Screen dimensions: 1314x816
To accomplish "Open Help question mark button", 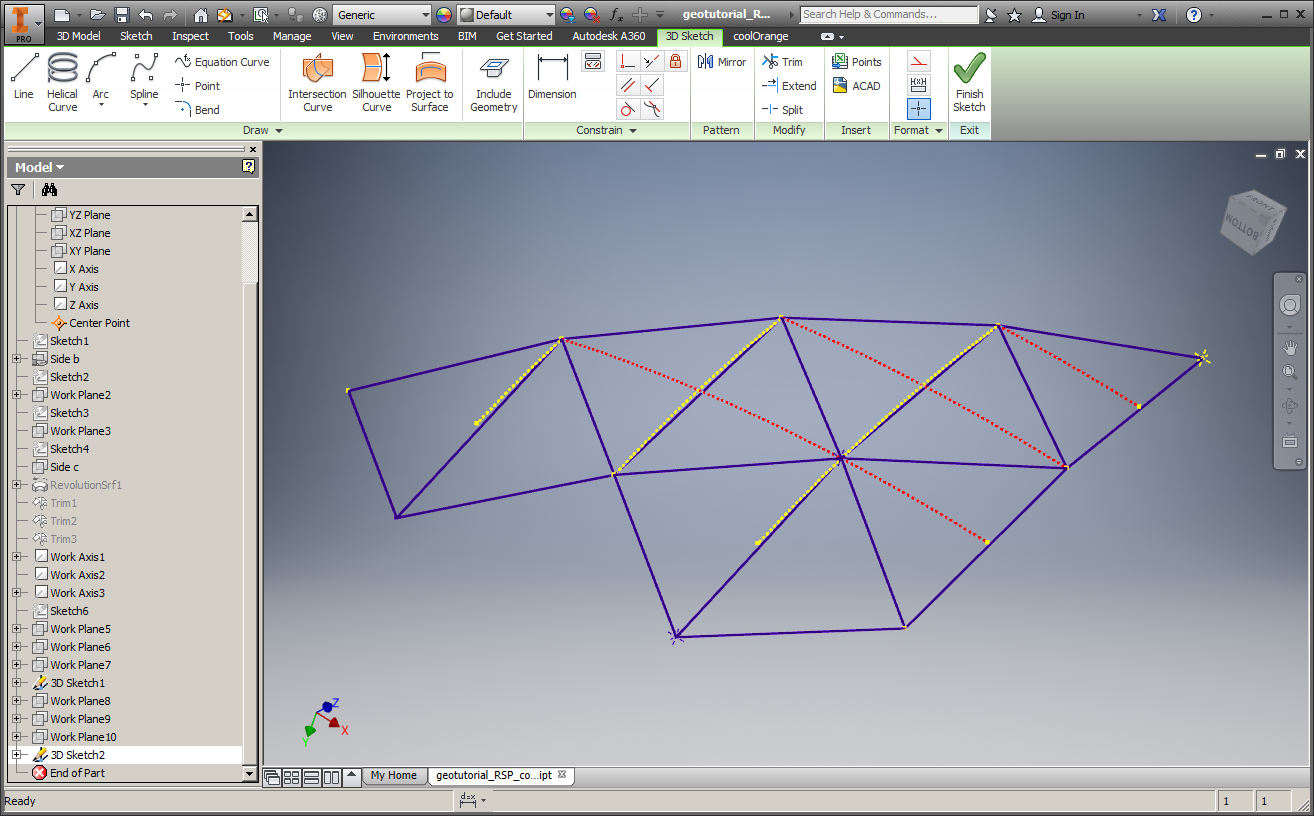I will click(1194, 15).
